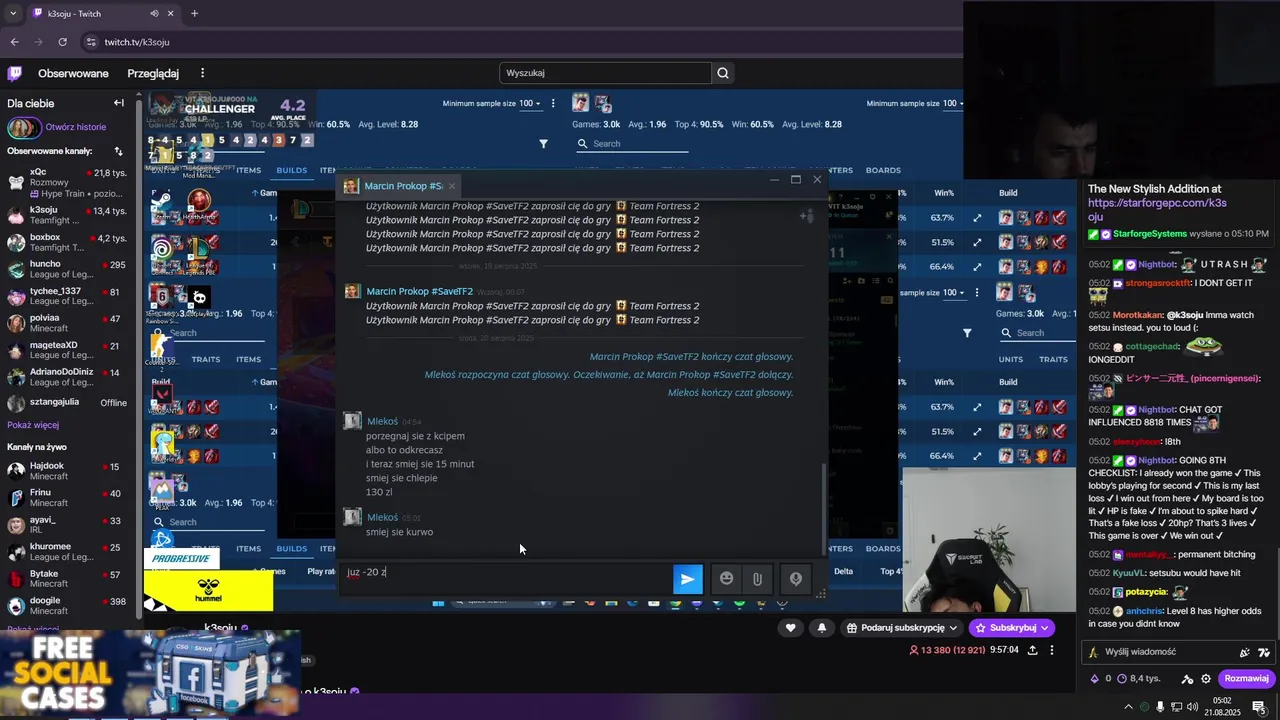This screenshot has width=1280, height=720.
Task: Toggle channel notifications bell
Action: click(x=822, y=628)
